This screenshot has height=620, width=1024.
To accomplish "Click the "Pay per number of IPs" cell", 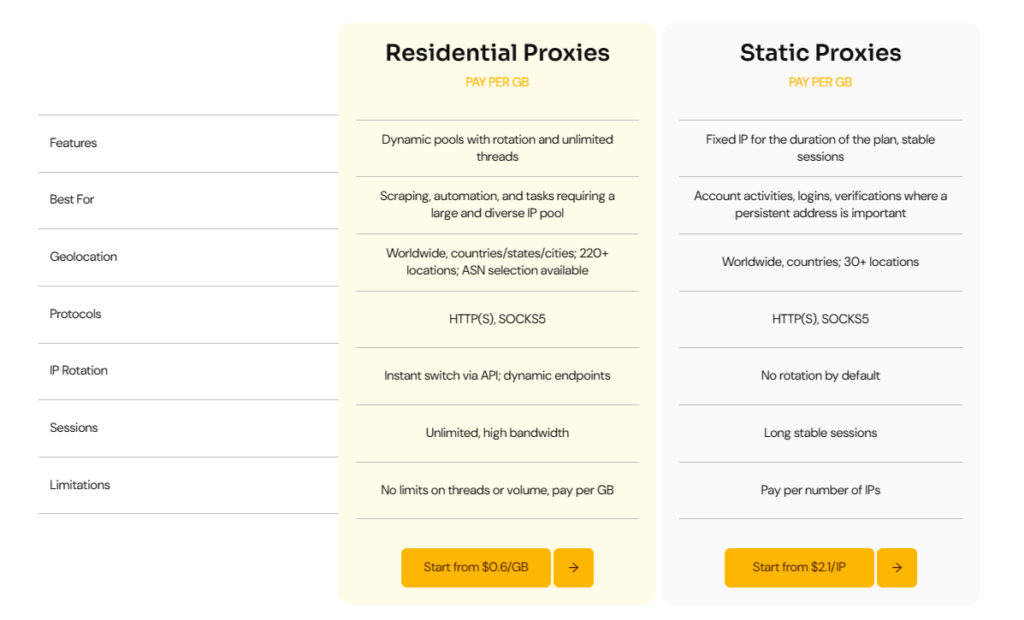I will click(820, 490).
